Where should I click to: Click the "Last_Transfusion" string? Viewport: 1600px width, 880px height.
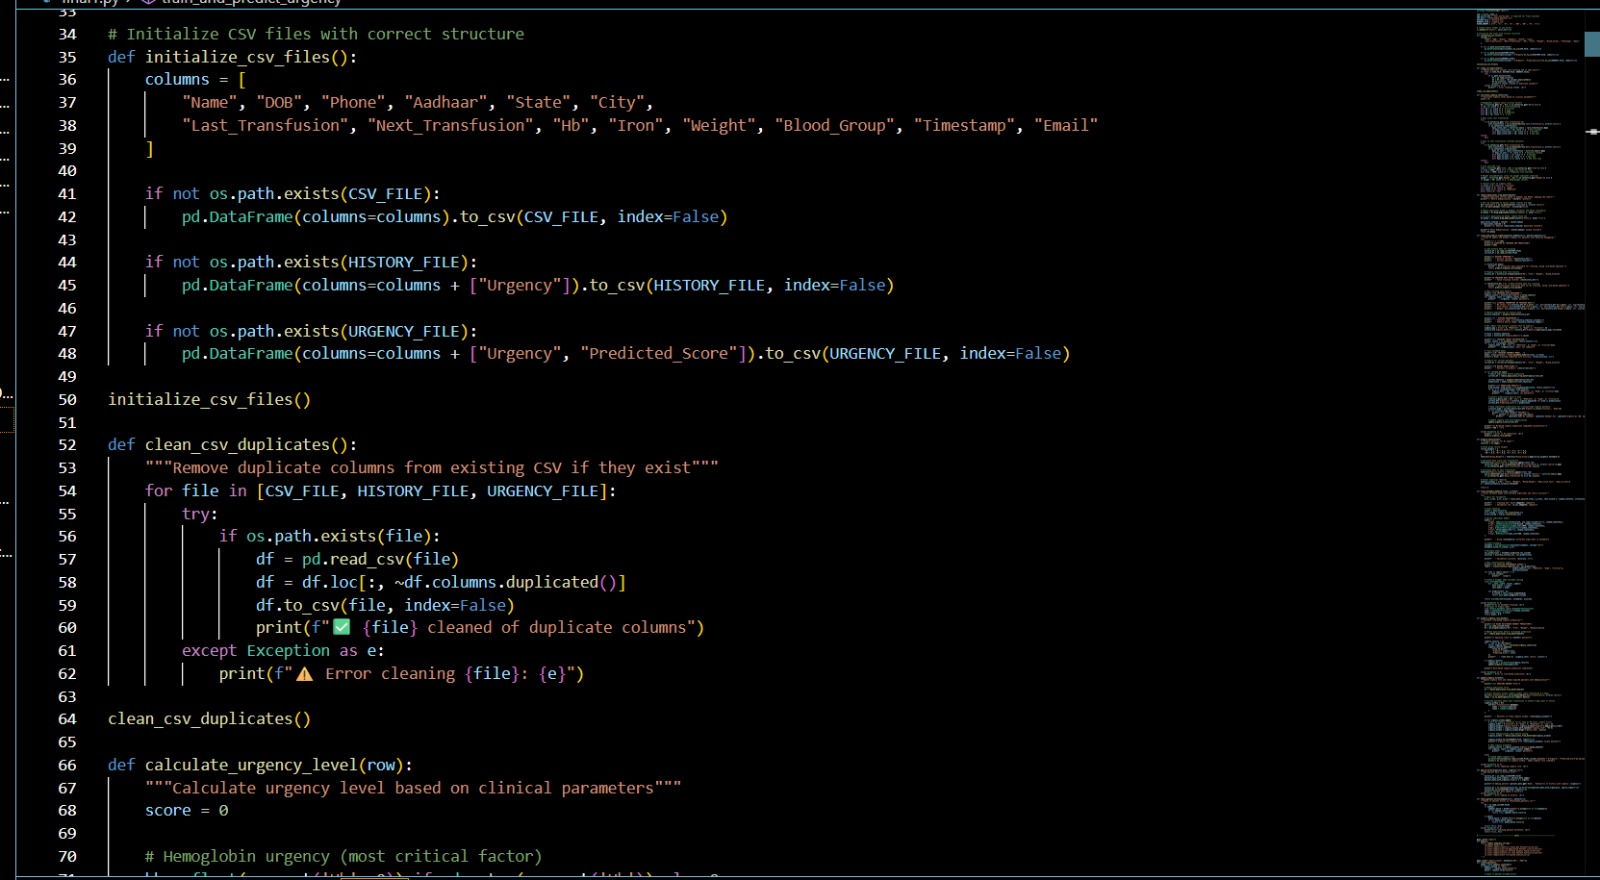(x=265, y=125)
